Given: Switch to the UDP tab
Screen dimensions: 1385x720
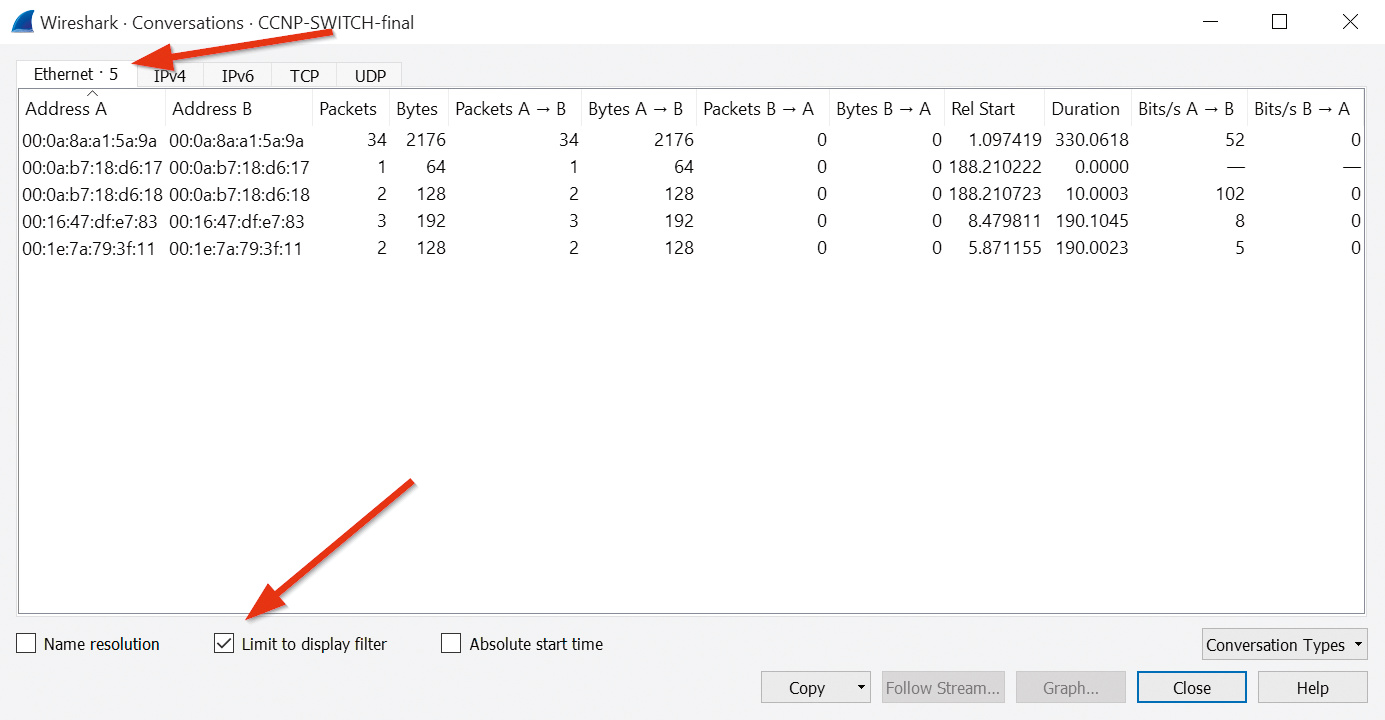Looking at the screenshot, I should pyautogui.click(x=370, y=76).
